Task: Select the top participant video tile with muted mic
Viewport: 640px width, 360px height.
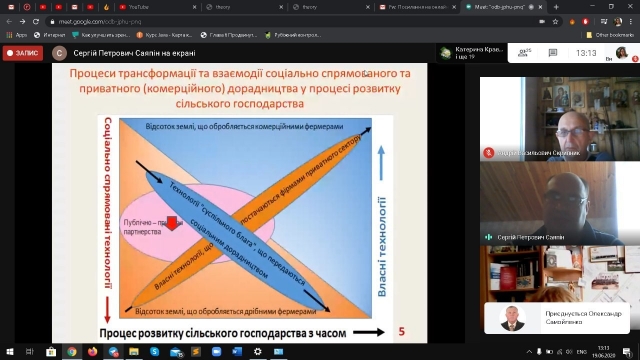Action: point(560,119)
